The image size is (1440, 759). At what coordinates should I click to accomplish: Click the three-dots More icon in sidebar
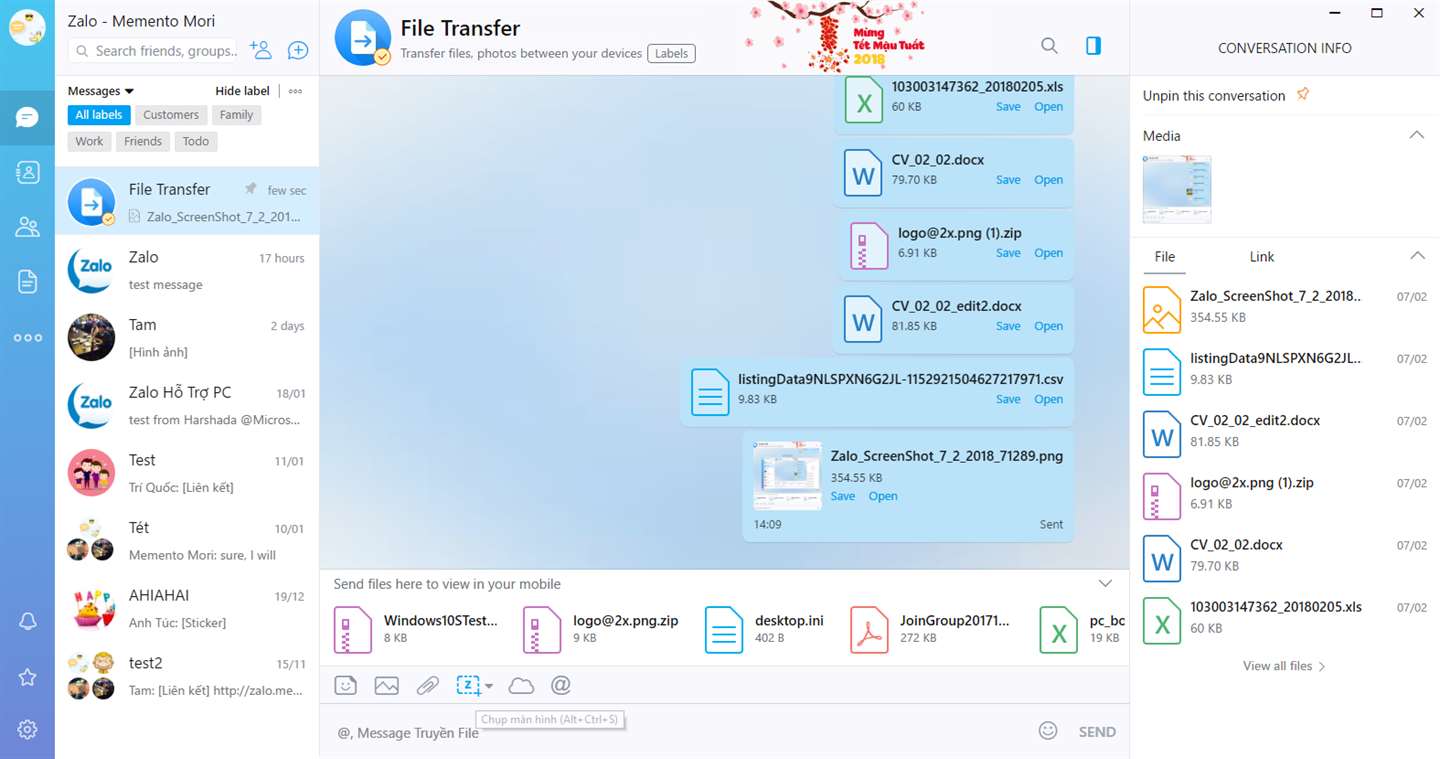pyautogui.click(x=27, y=338)
